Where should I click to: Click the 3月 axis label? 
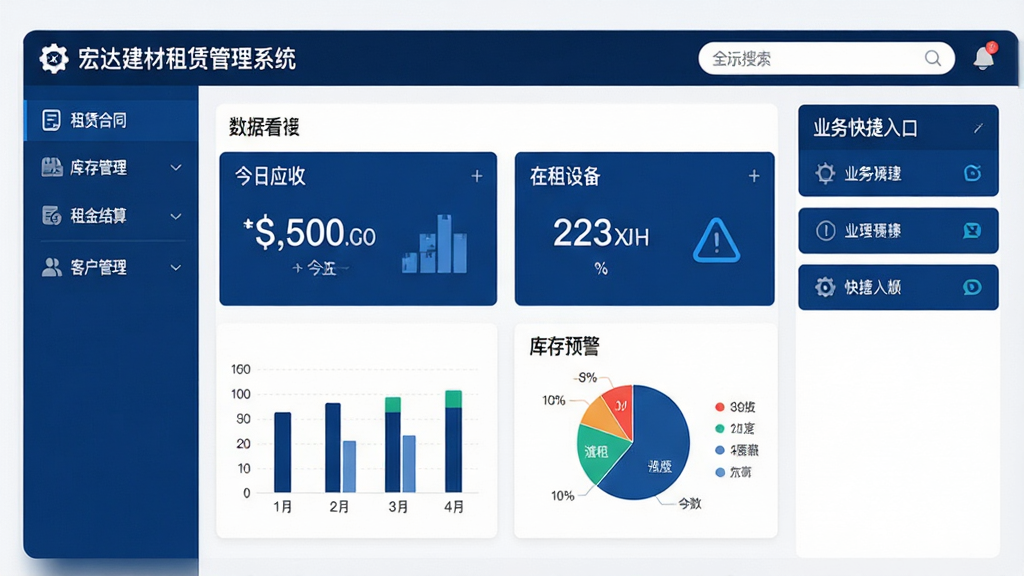click(398, 507)
